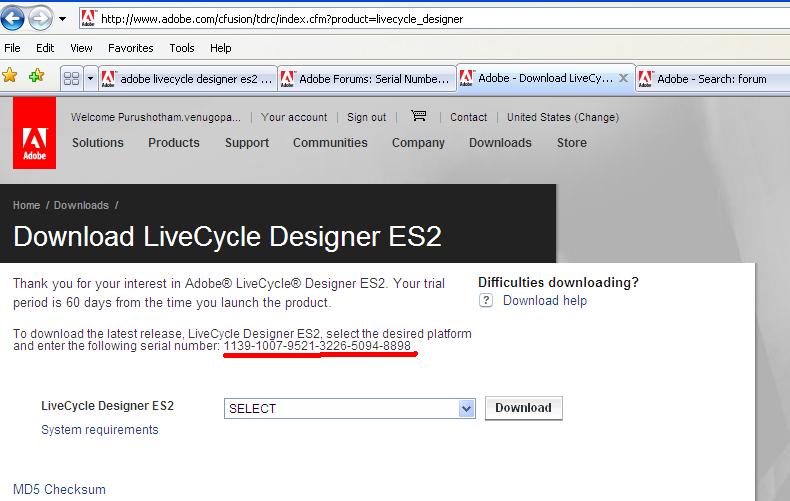Click the 'Sign out' link
The height and width of the screenshot is (501, 790).
pos(366,117)
